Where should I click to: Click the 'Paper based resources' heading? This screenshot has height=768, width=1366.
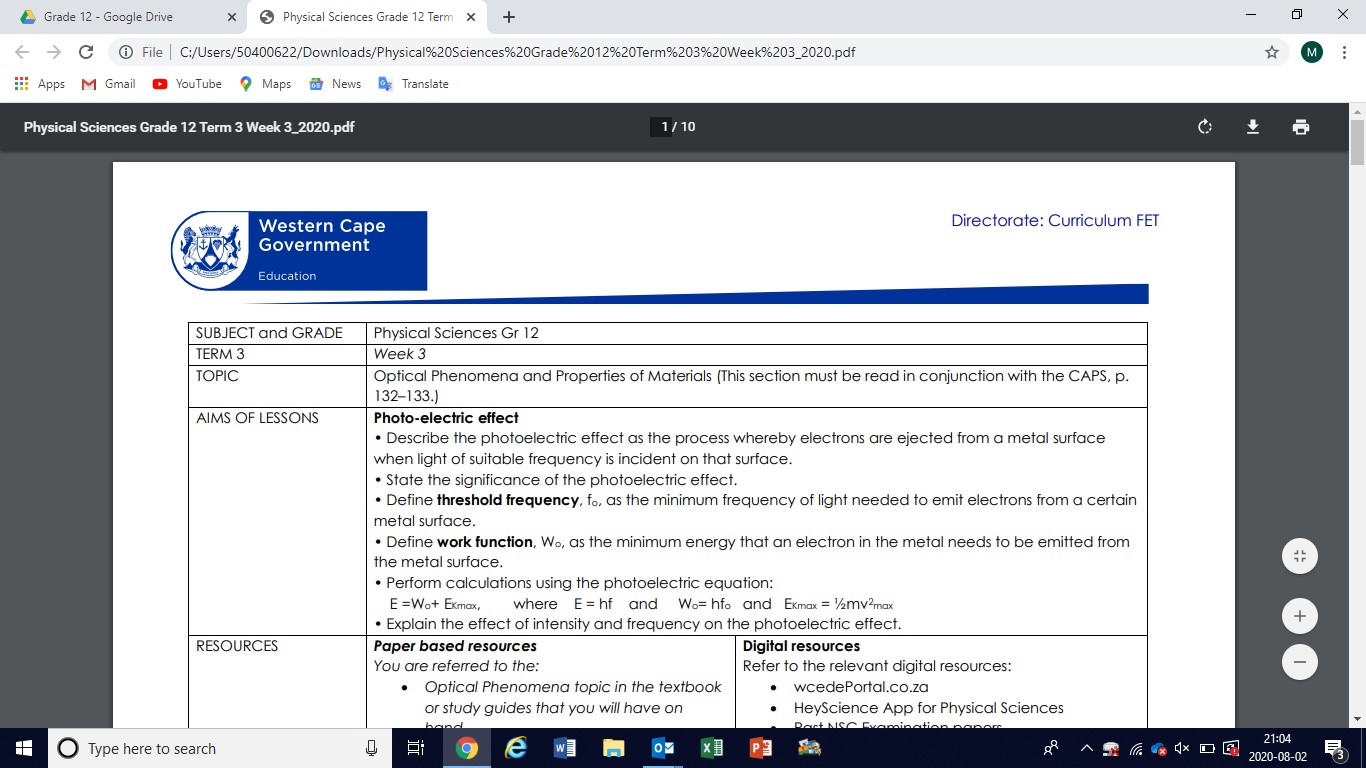(455, 646)
